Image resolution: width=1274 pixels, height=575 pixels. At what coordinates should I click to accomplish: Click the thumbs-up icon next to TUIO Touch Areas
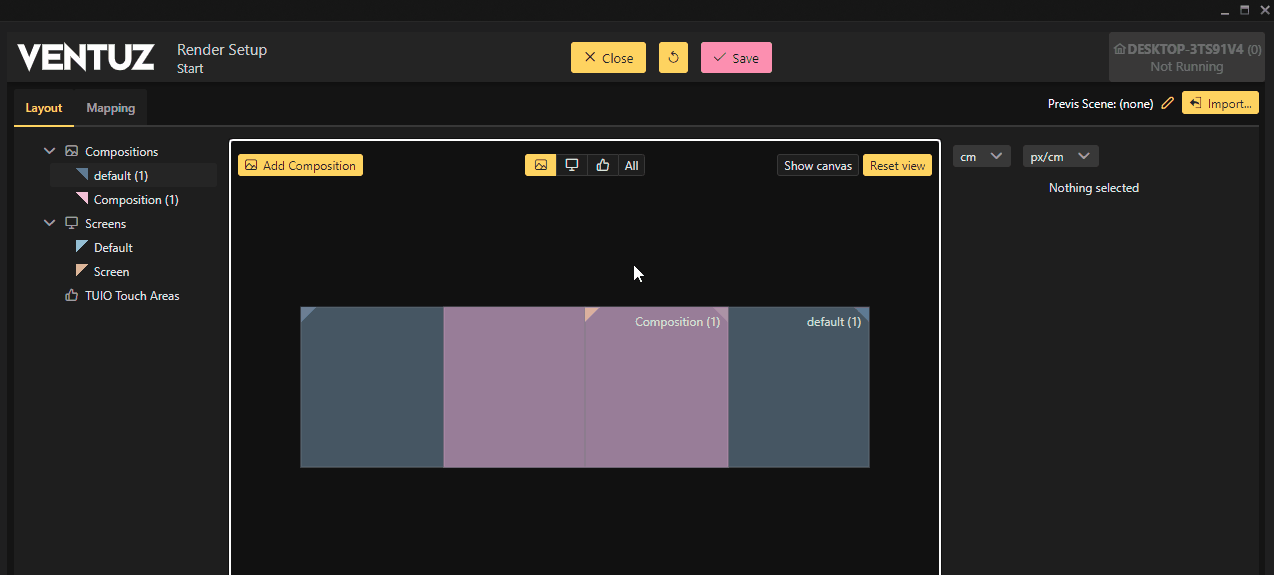click(x=71, y=295)
